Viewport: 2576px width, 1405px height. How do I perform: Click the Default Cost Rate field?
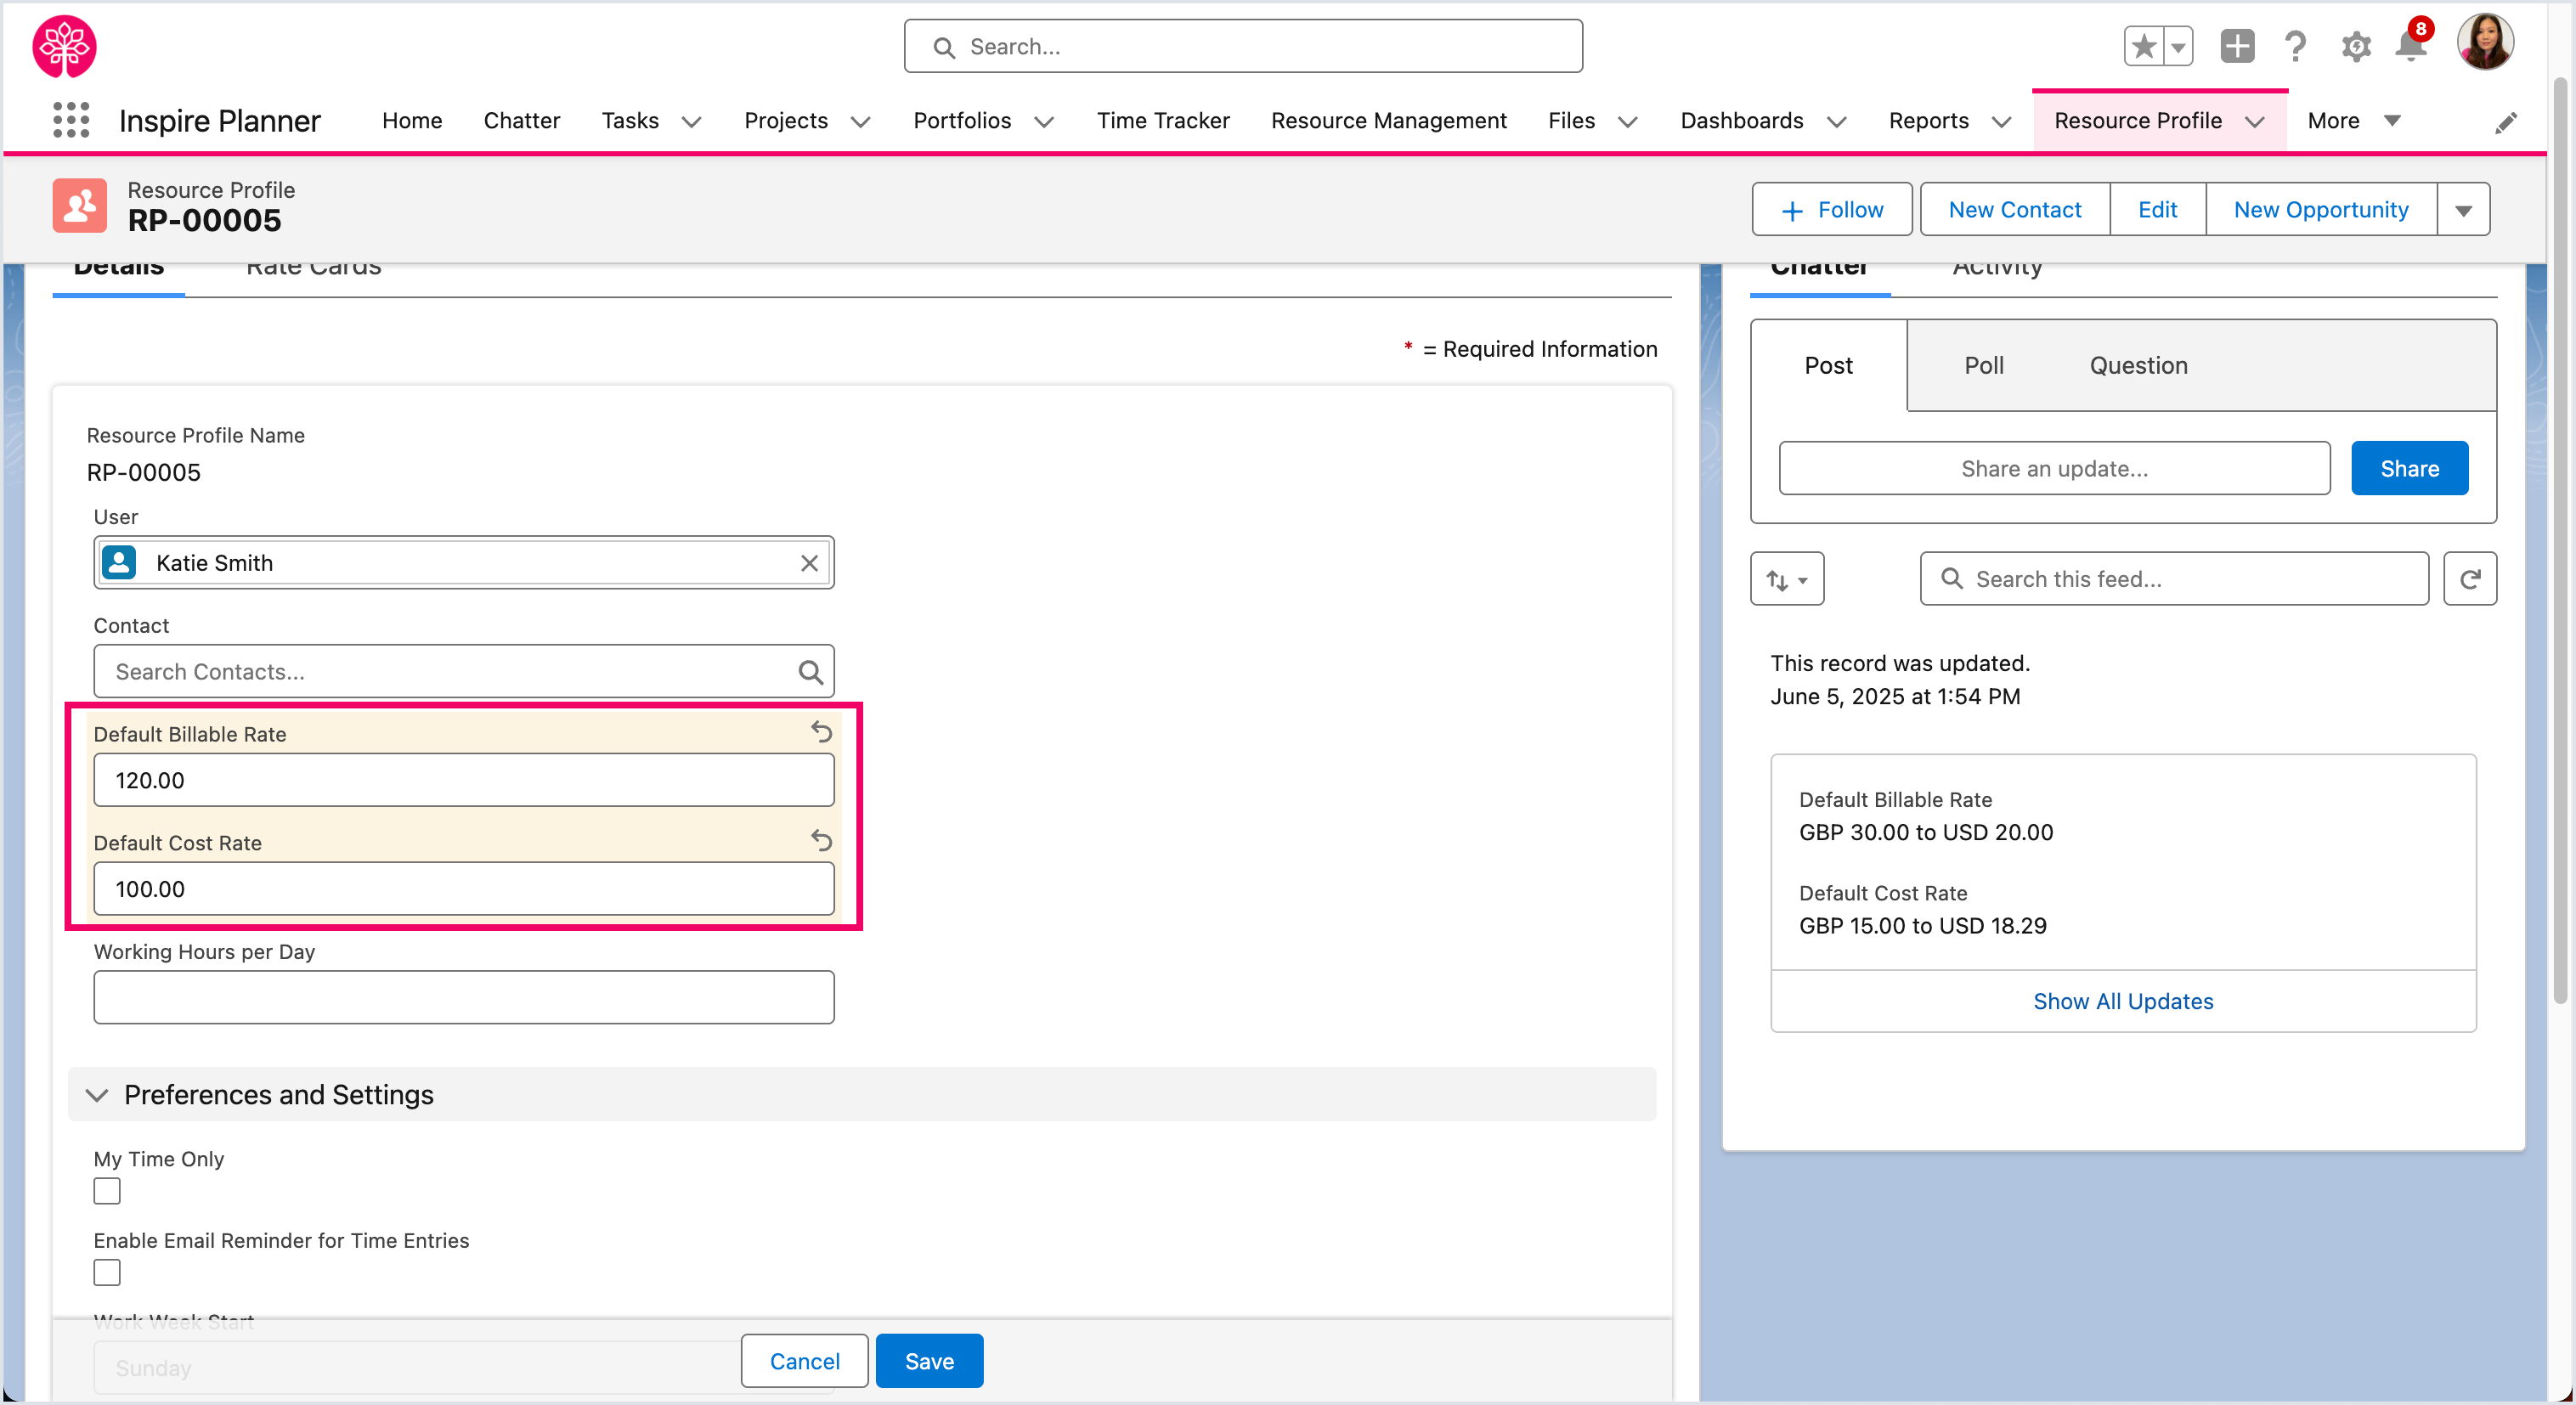click(464, 889)
